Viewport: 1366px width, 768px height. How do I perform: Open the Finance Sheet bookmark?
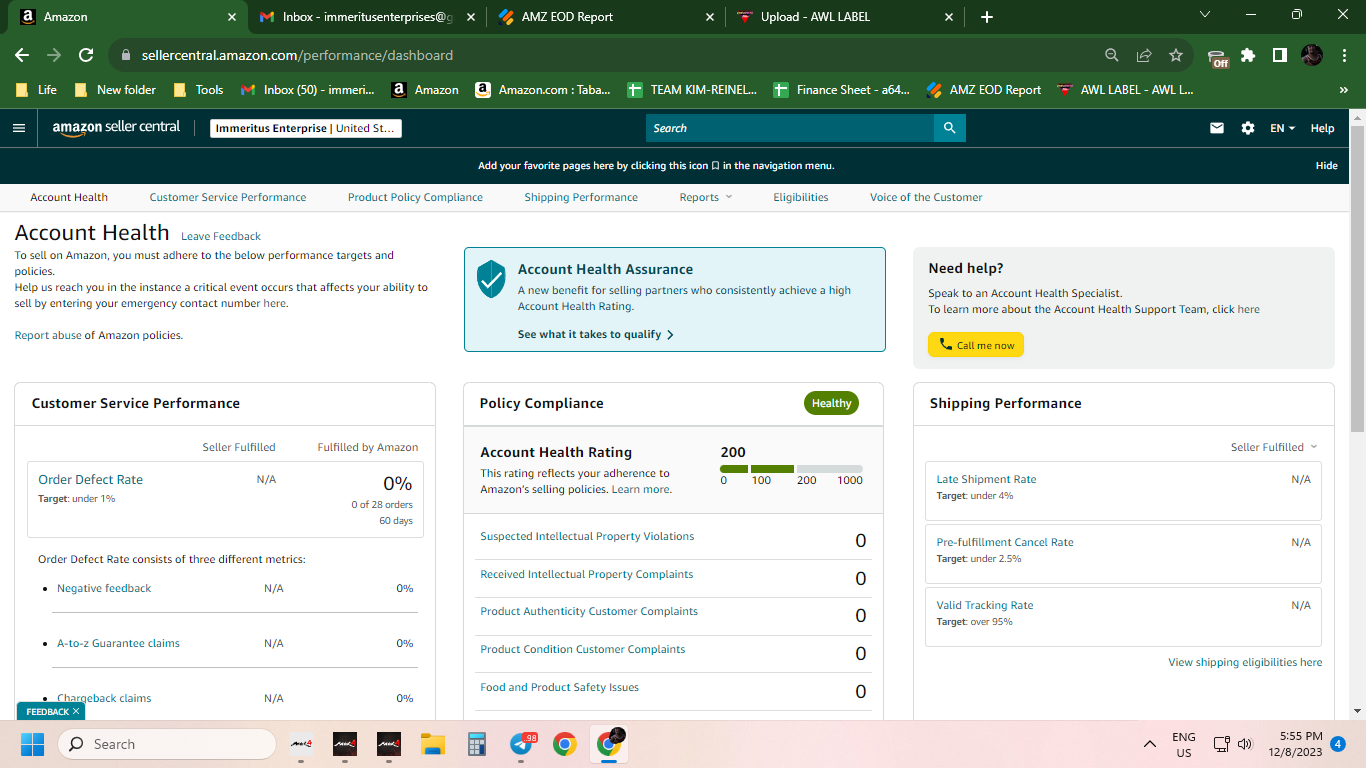tap(841, 90)
